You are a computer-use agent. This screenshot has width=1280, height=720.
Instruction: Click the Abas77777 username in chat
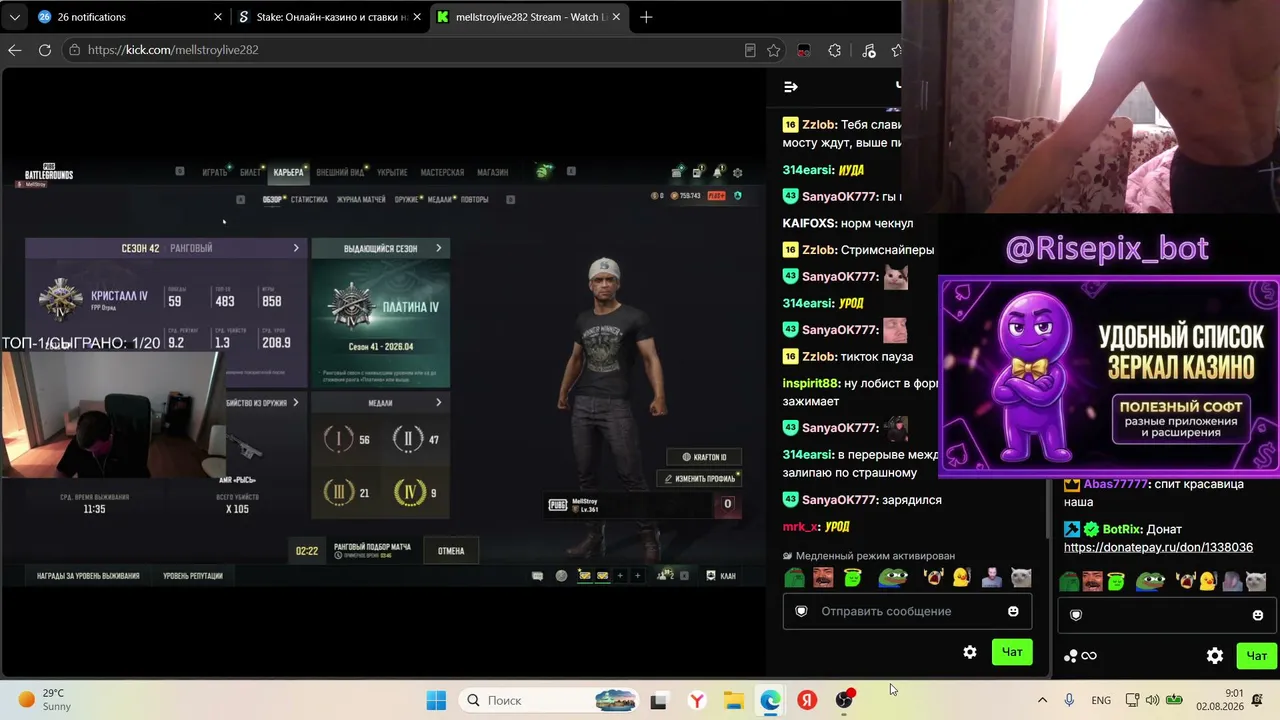[1116, 484]
